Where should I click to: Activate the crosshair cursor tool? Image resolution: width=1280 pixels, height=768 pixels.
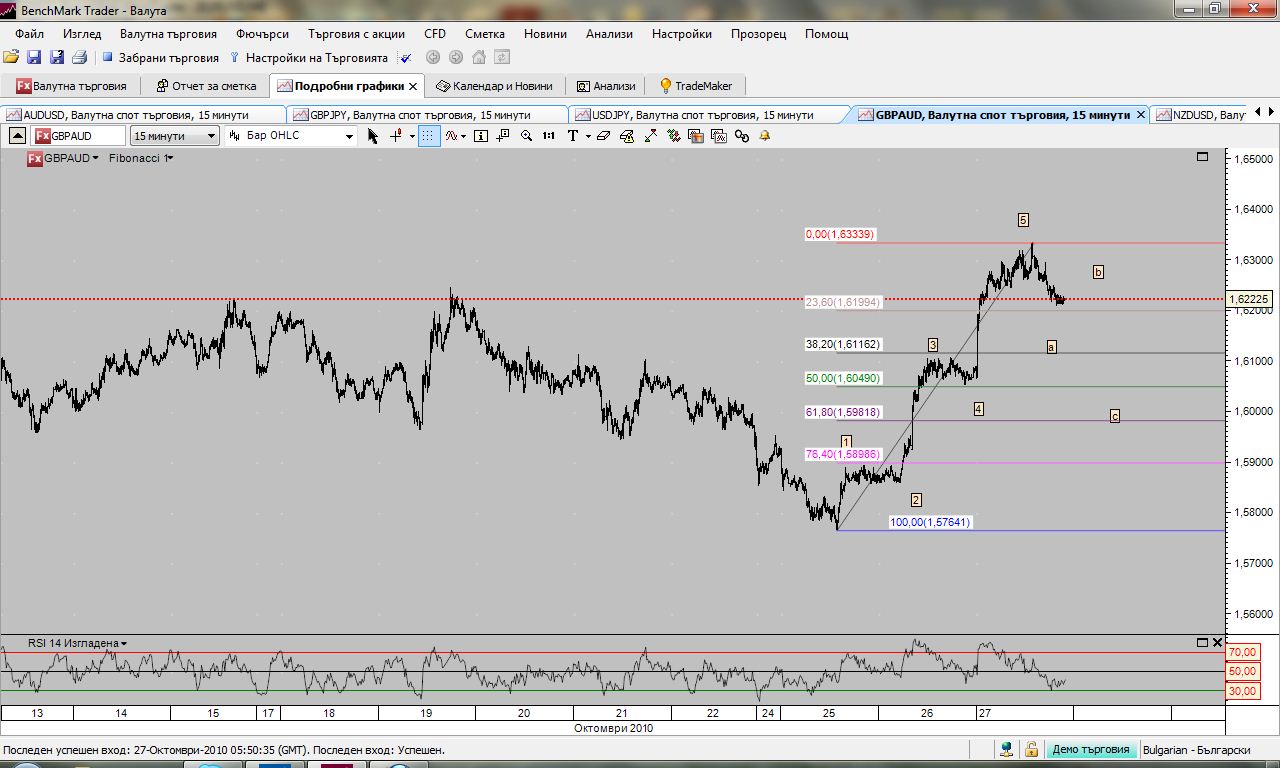coord(396,136)
